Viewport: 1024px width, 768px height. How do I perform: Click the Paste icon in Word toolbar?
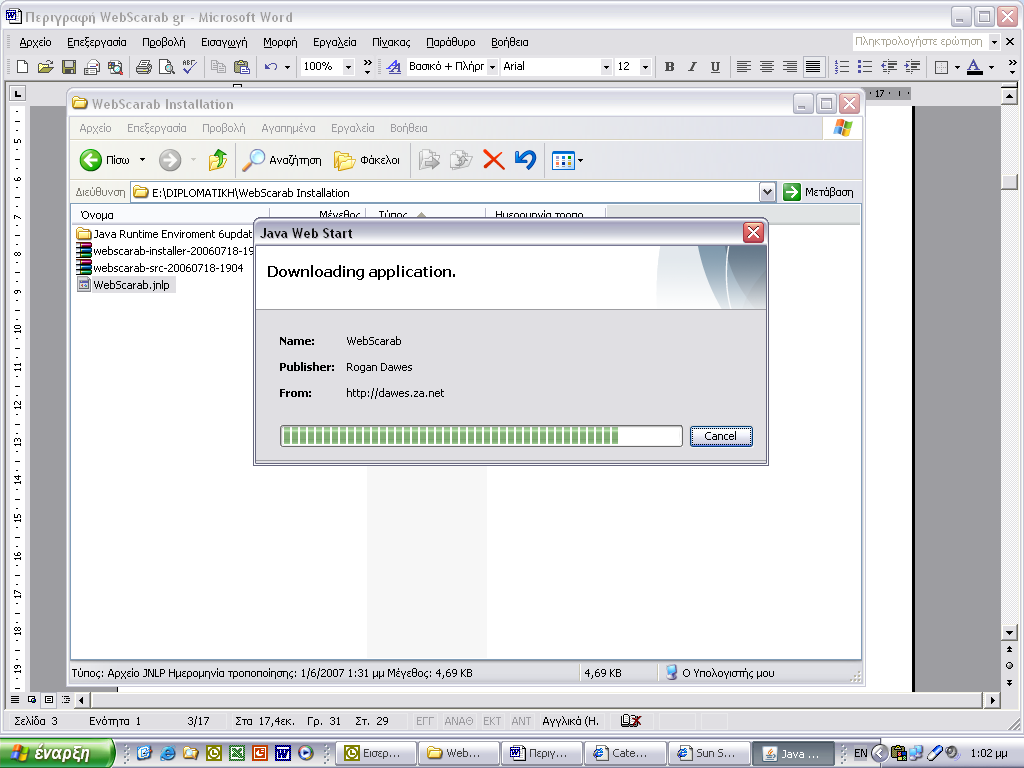point(242,67)
